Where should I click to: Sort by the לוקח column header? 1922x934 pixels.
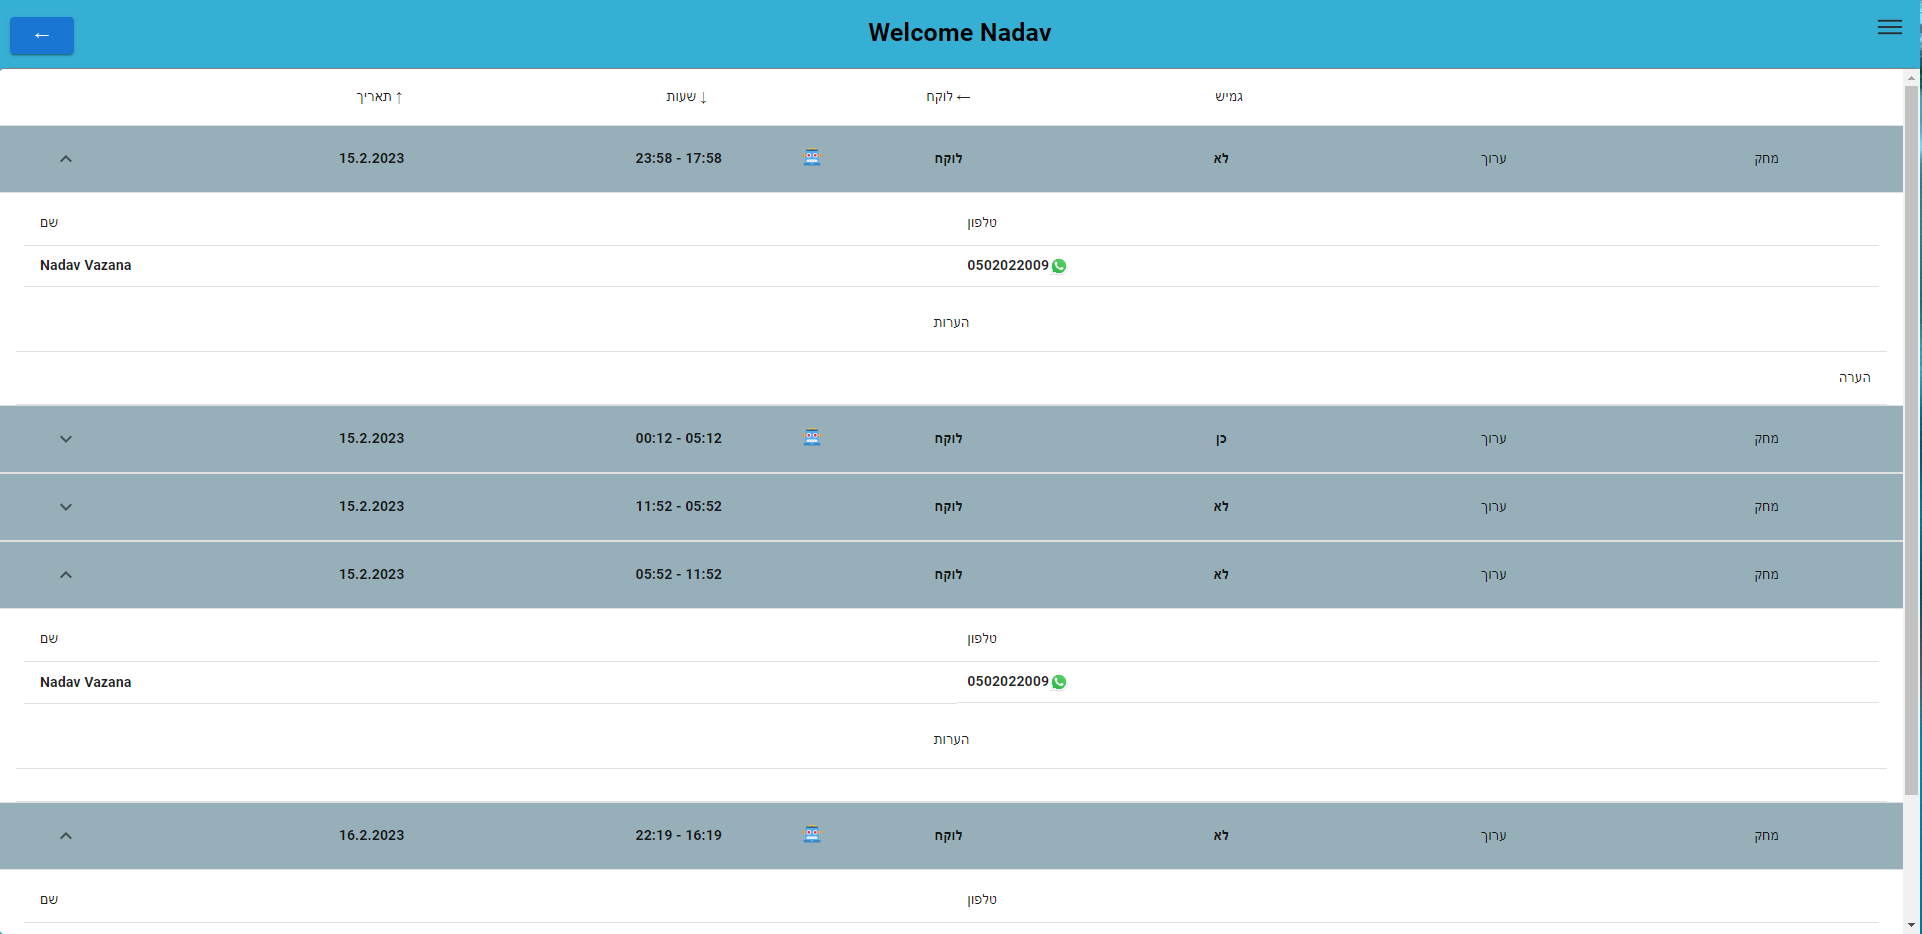click(948, 97)
